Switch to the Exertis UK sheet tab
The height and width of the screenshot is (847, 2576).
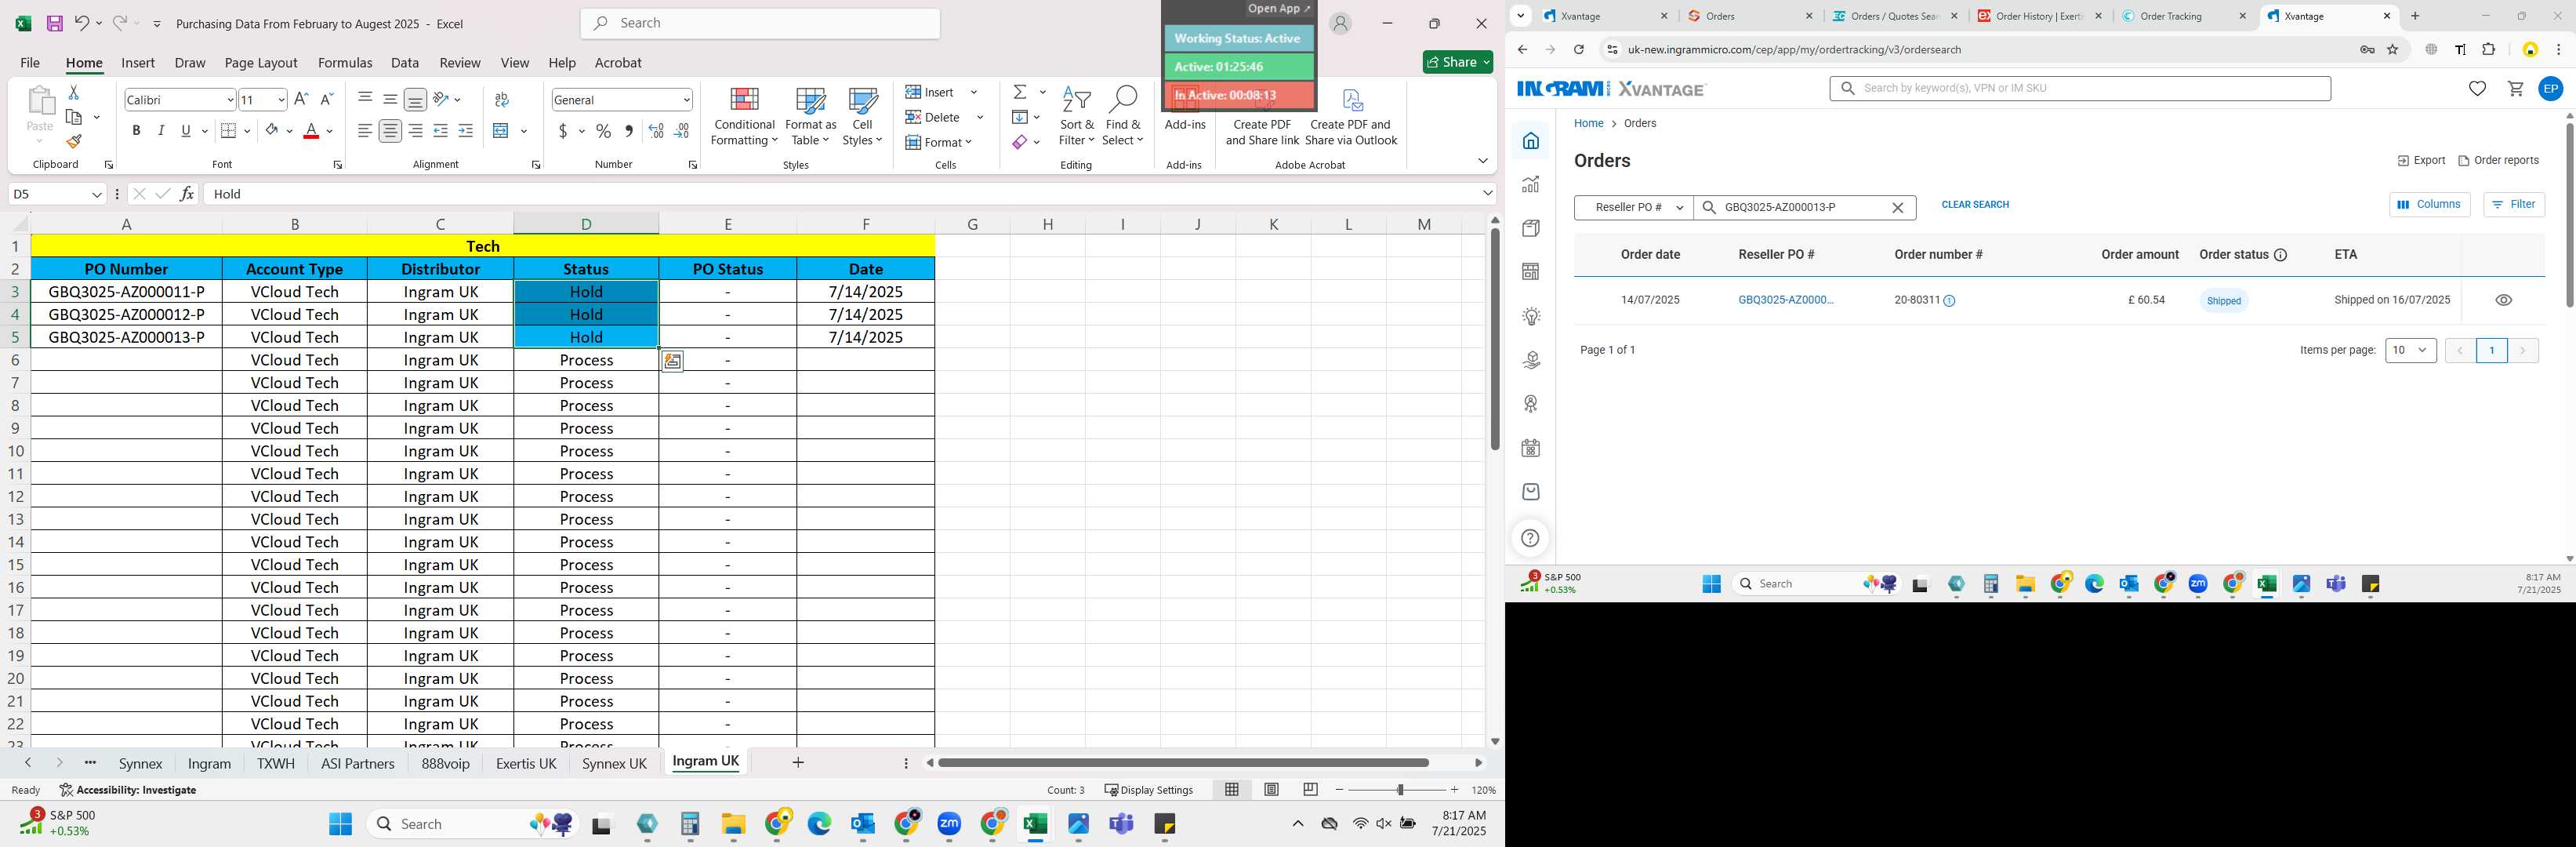tap(526, 764)
